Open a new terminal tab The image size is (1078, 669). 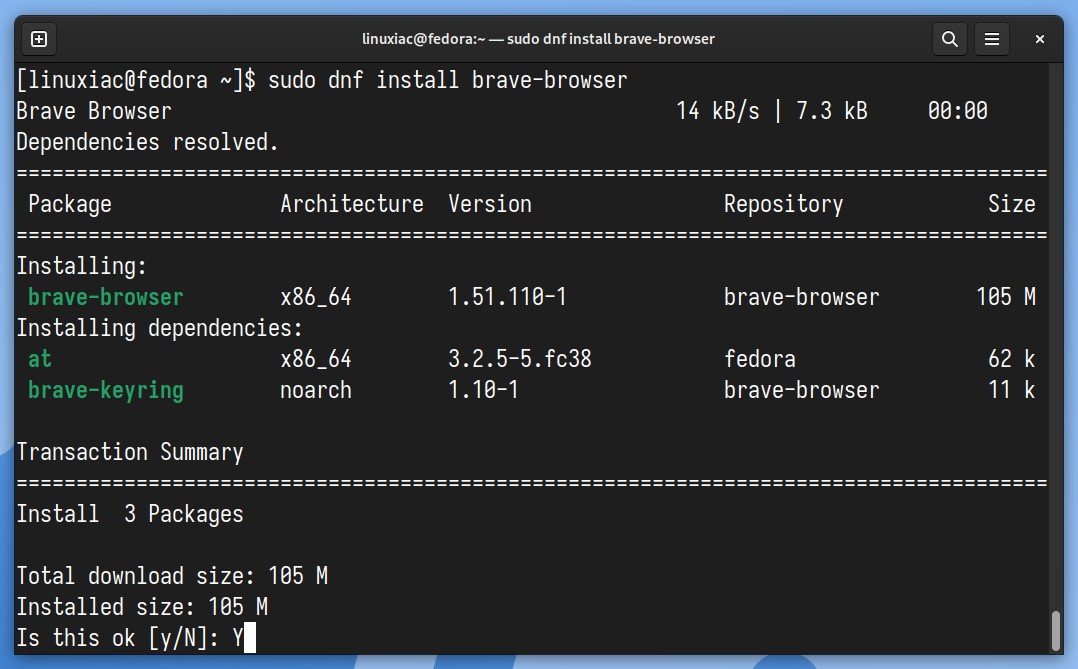click(x=39, y=39)
